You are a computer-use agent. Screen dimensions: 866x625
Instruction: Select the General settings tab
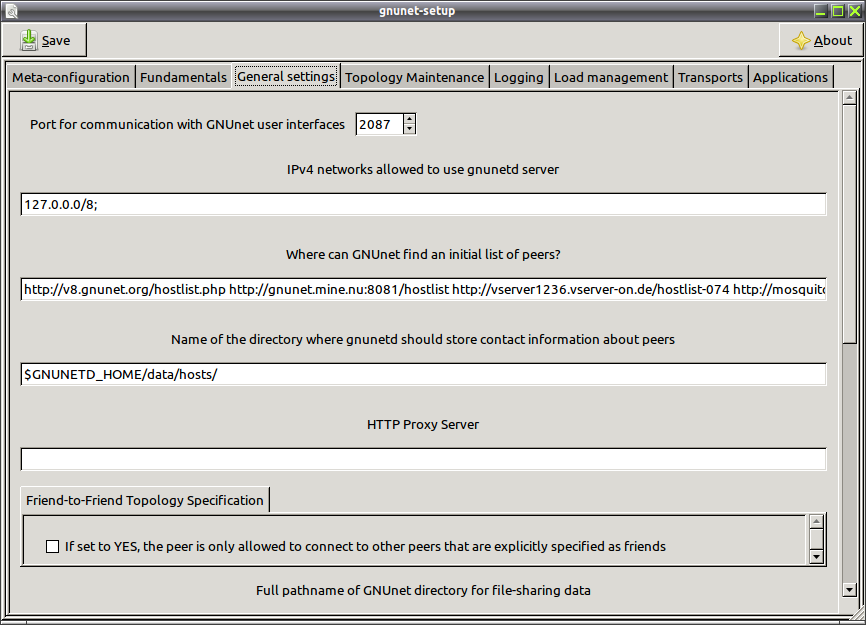pos(286,76)
